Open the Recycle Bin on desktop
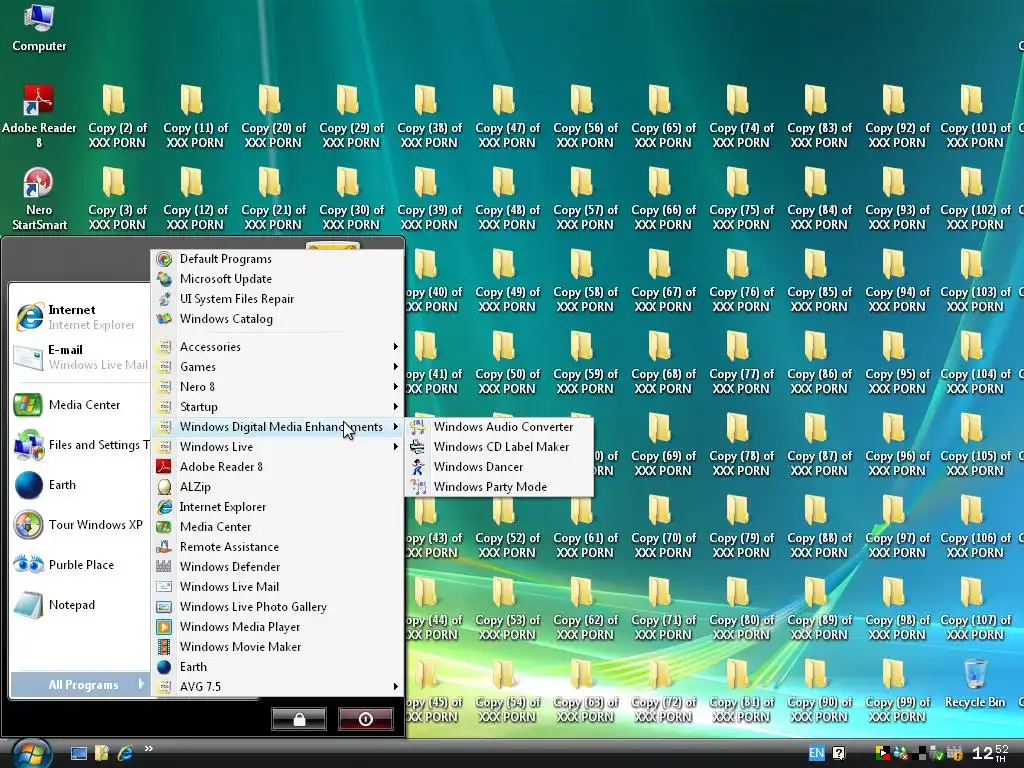 (975, 684)
